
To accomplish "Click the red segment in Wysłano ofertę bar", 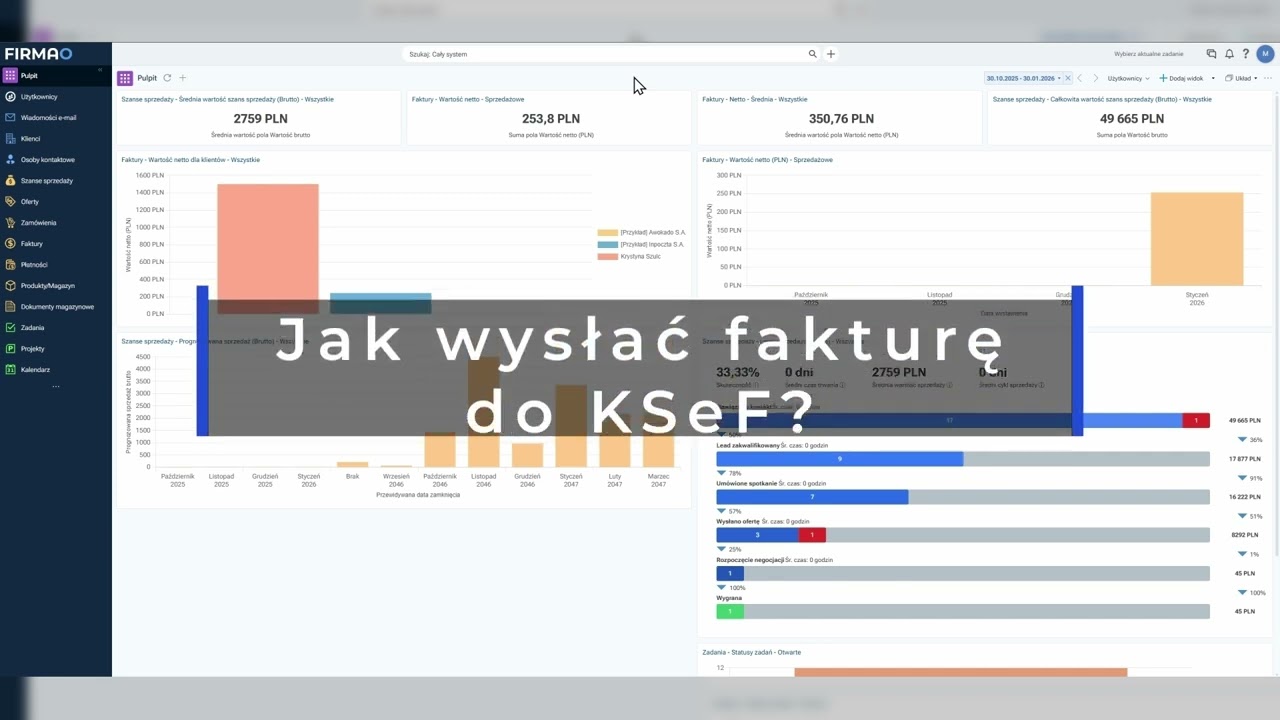I will (x=812, y=535).
